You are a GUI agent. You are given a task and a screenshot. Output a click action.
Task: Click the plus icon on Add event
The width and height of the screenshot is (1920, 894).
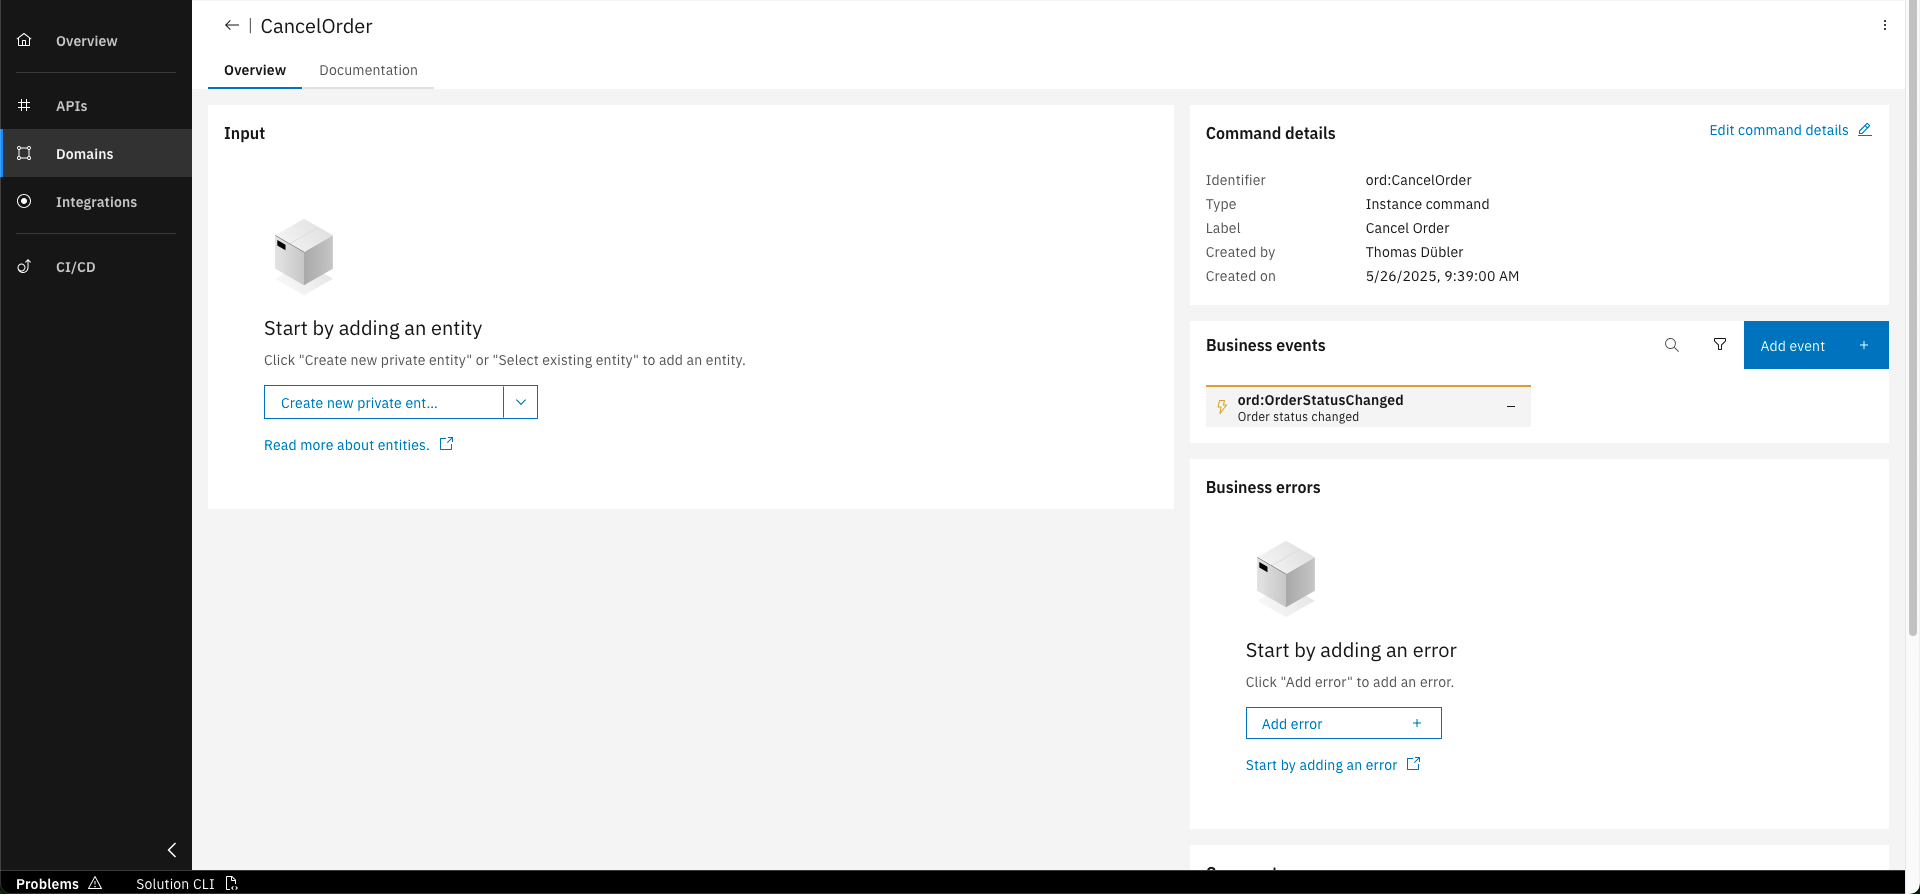tap(1864, 345)
